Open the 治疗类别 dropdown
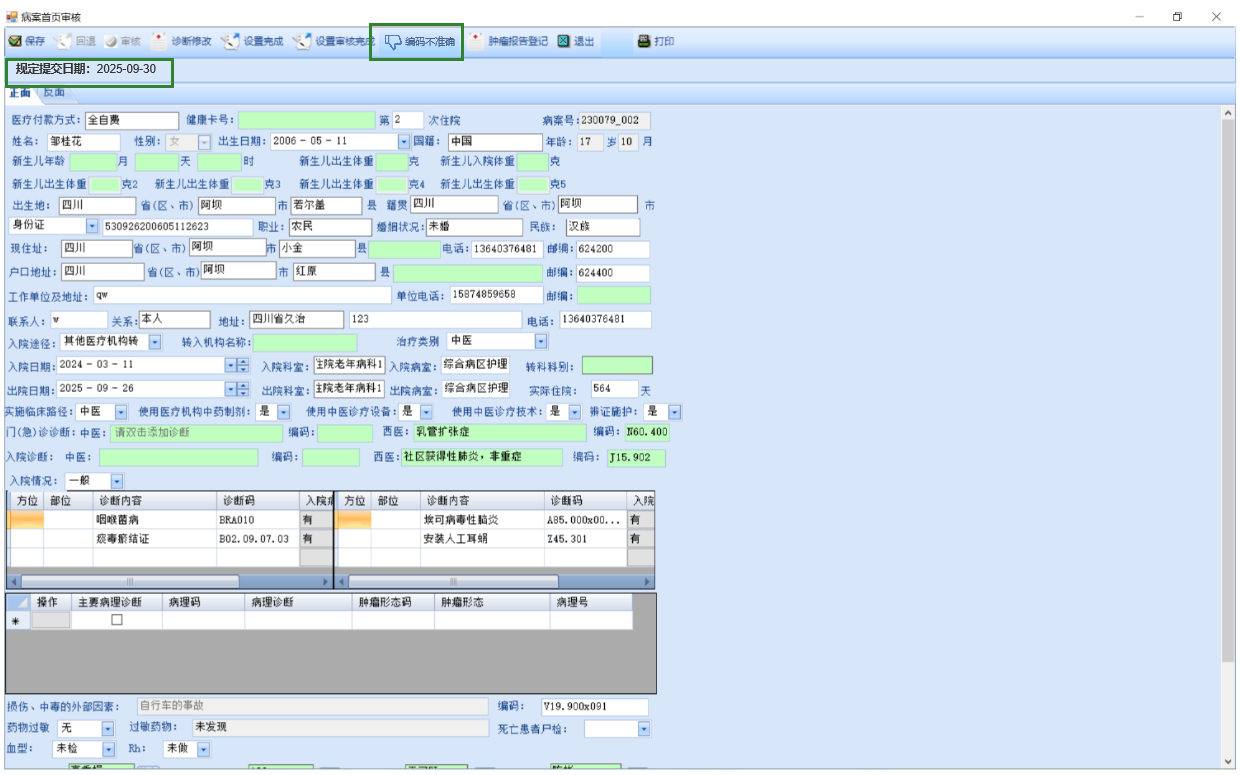 click(541, 342)
